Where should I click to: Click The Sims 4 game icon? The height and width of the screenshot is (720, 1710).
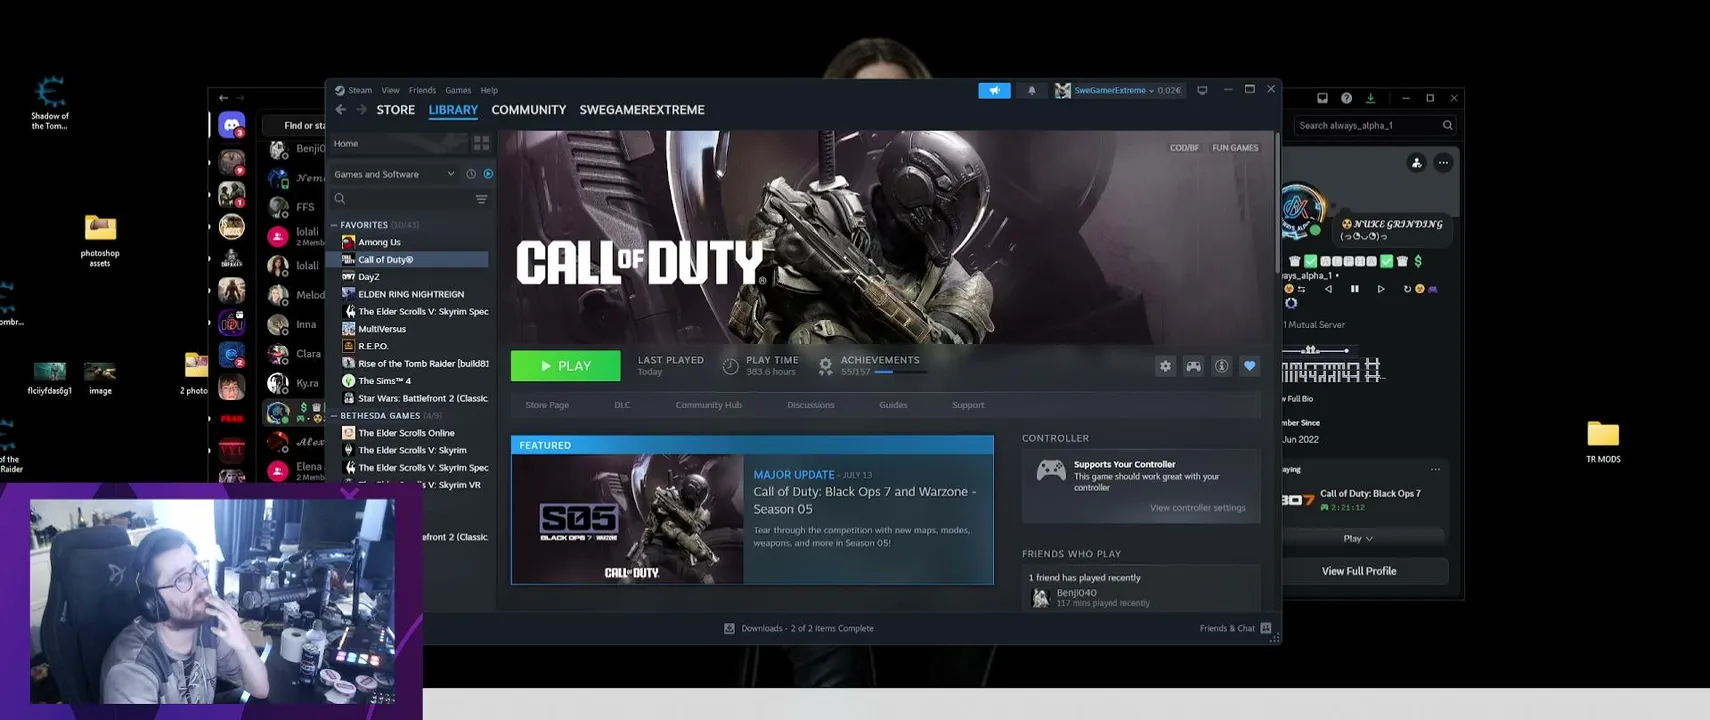[x=348, y=381]
